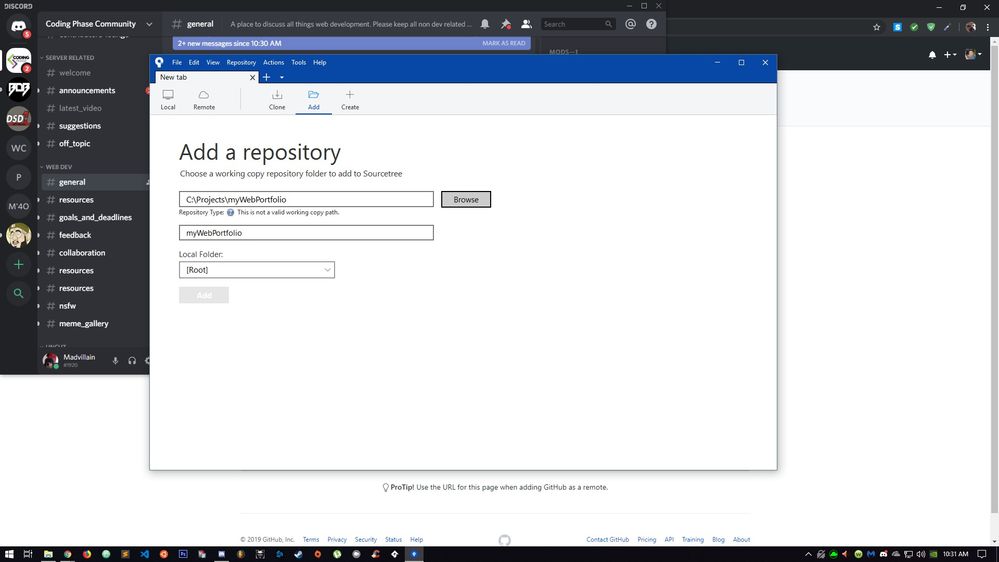This screenshot has height=562, width=999.
Task: Open Windows Start menu
Action: (x=9, y=554)
